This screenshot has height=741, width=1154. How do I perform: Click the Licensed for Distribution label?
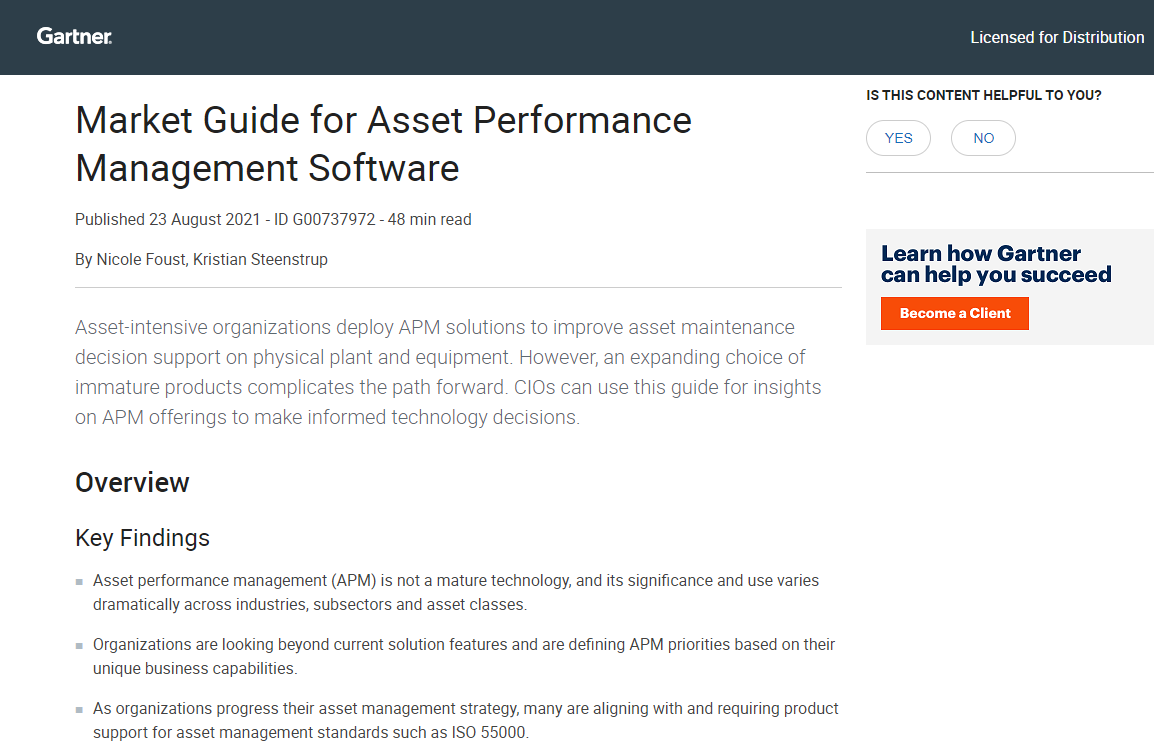1057,37
